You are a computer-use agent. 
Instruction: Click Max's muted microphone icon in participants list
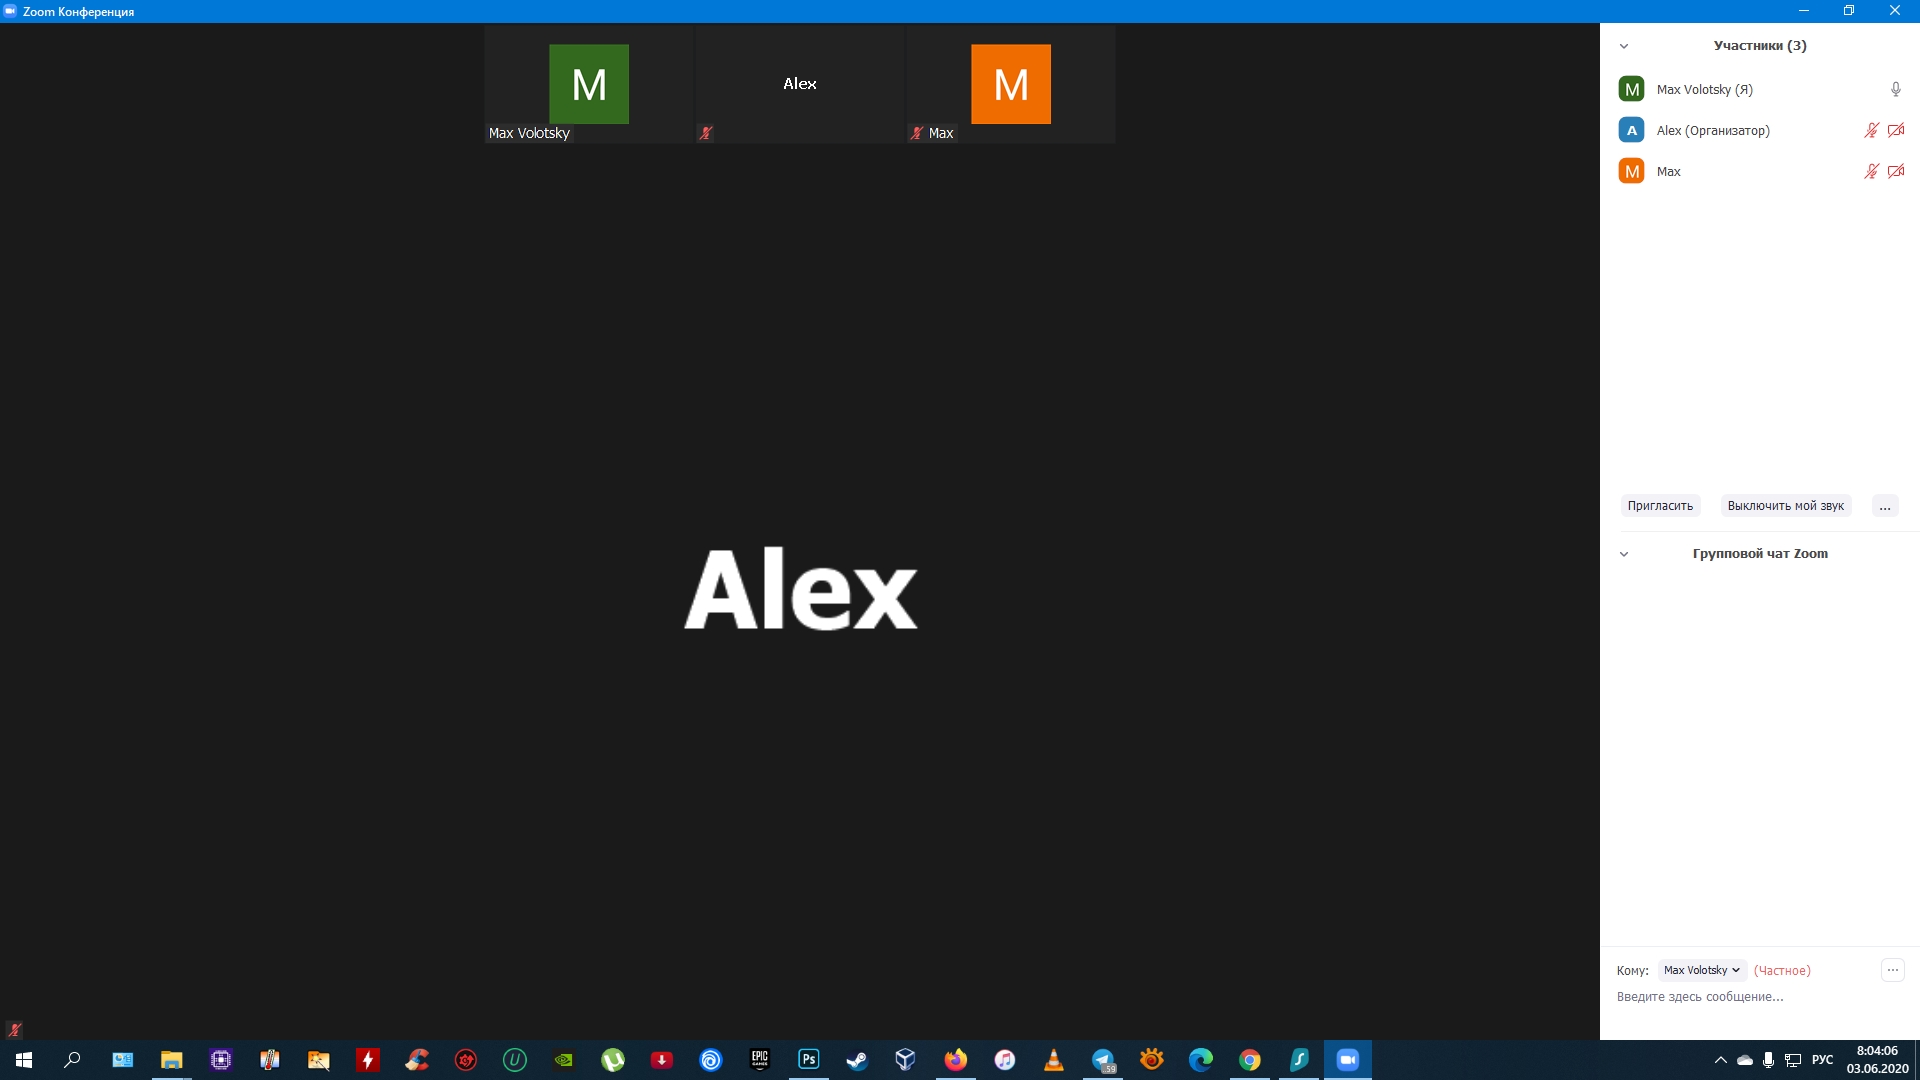1871,171
